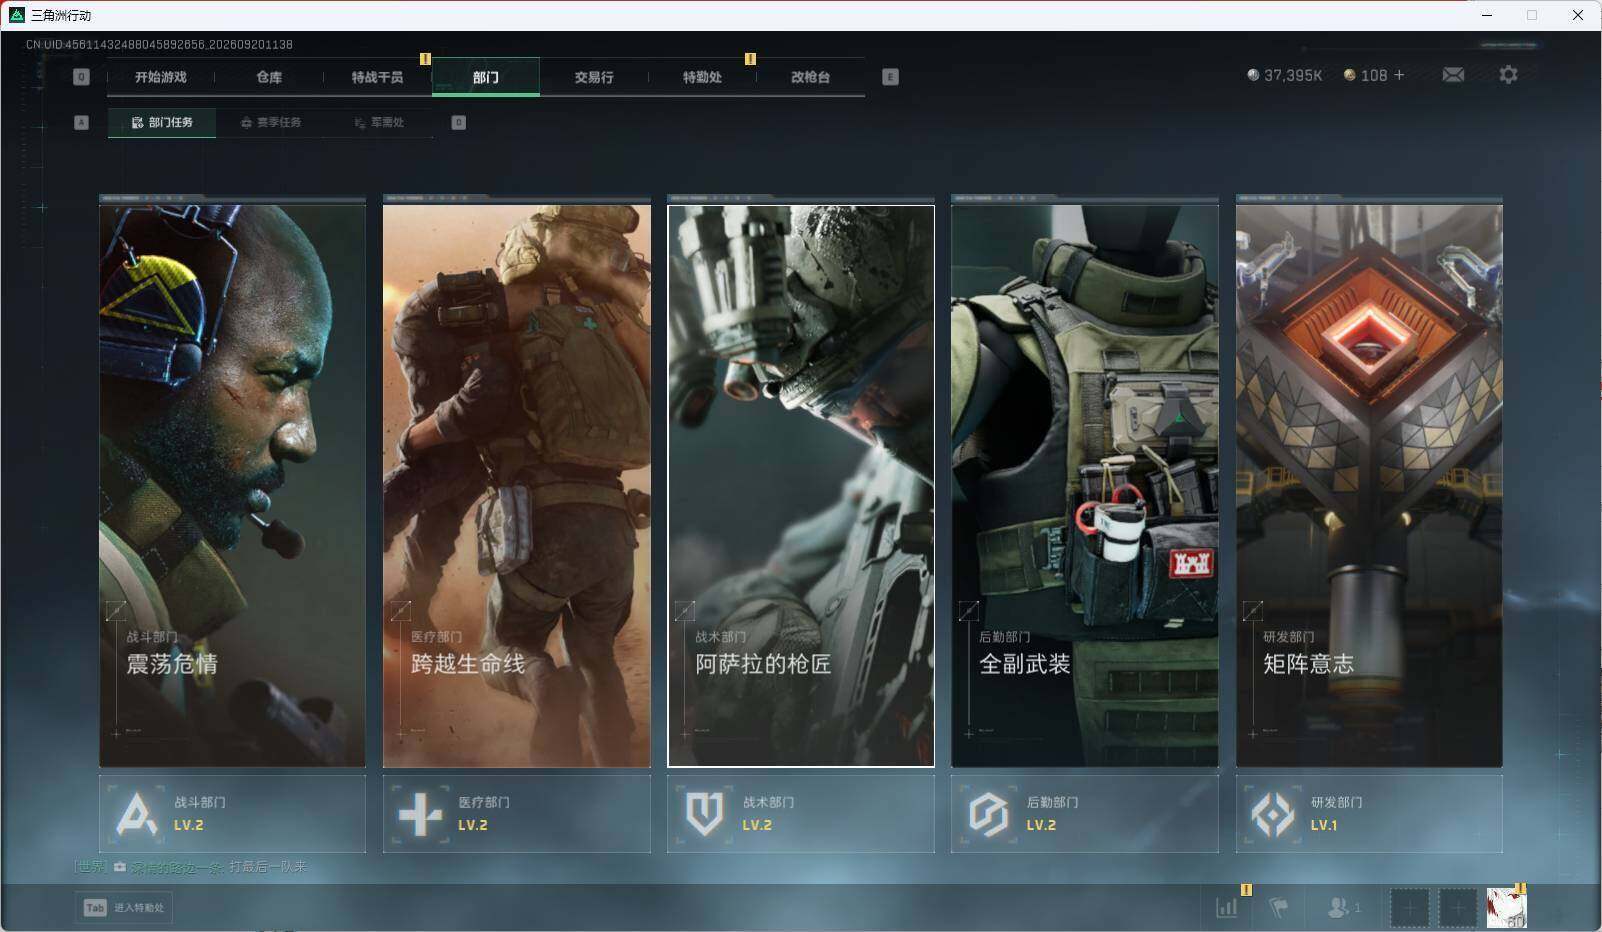Select the 研发部门 diamond emblem icon
1602x932 pixels.
(1273, 814)
